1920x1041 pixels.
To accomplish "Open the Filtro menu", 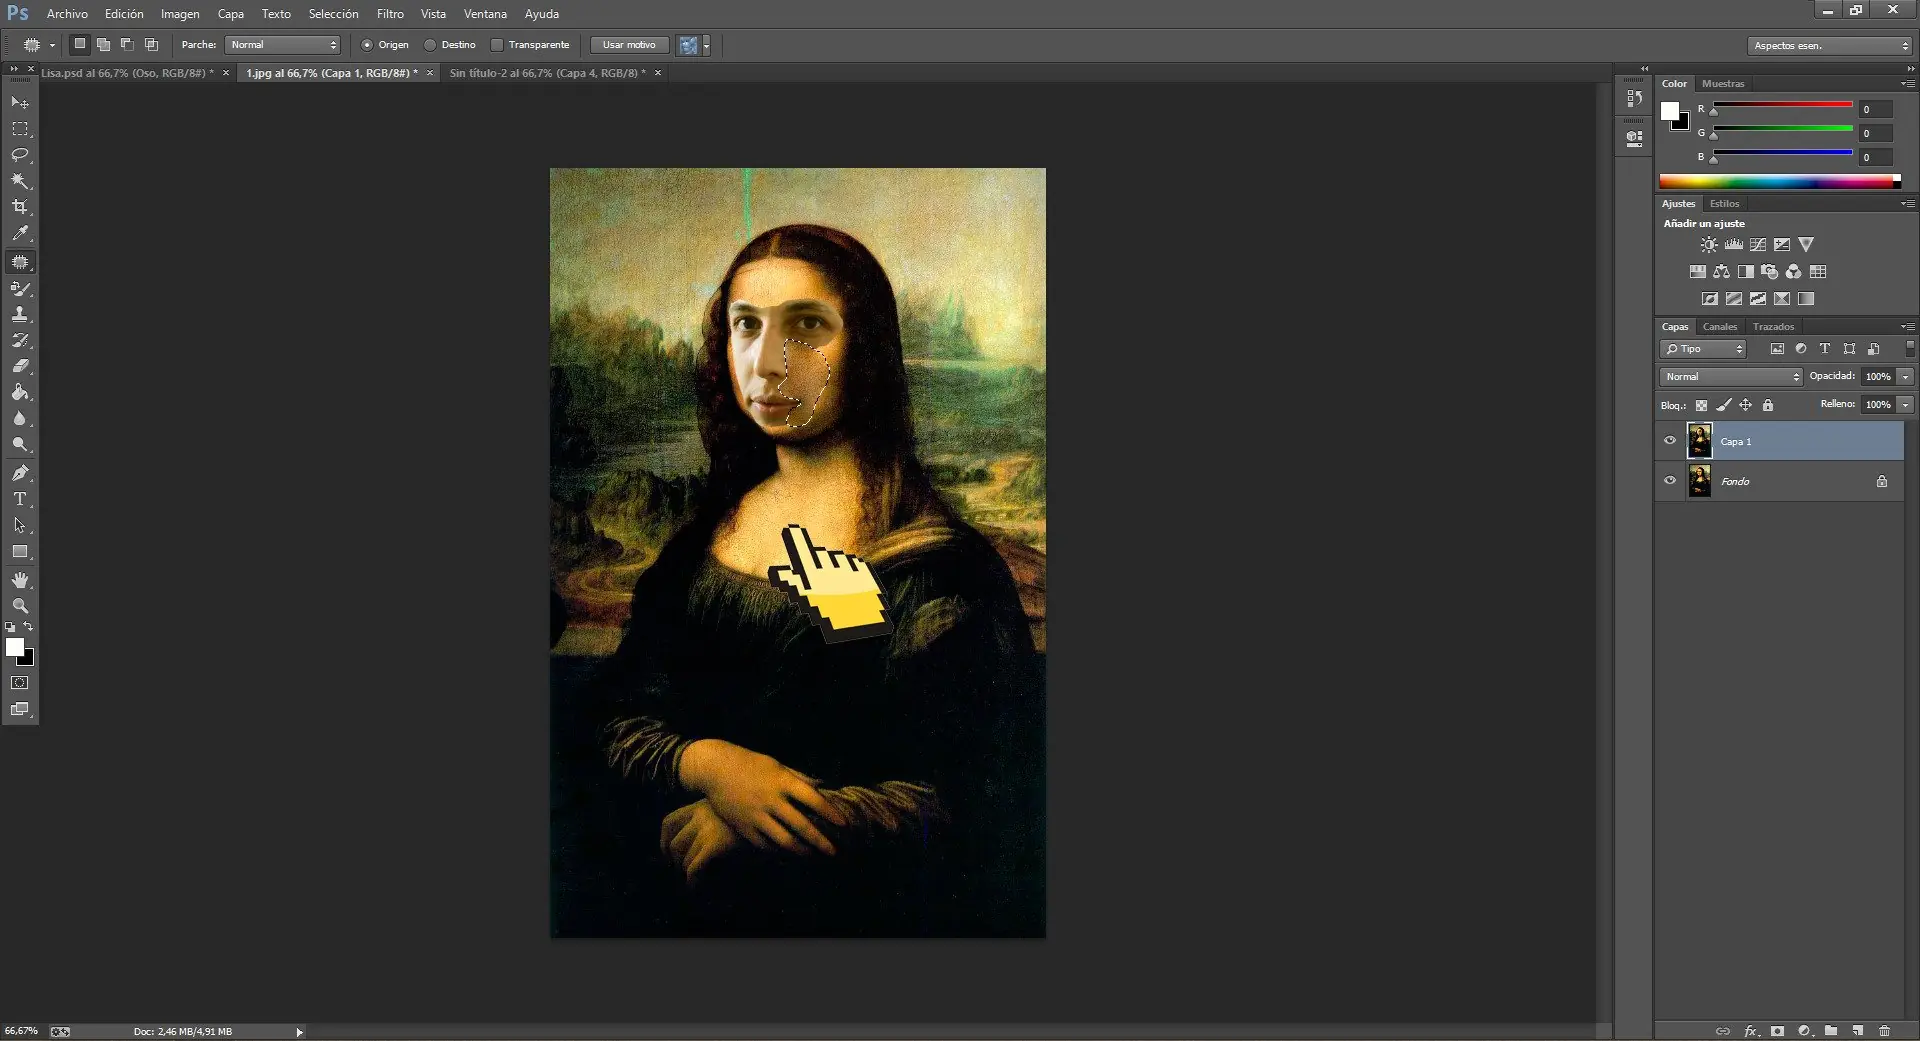I will click(x=390, y=14).
